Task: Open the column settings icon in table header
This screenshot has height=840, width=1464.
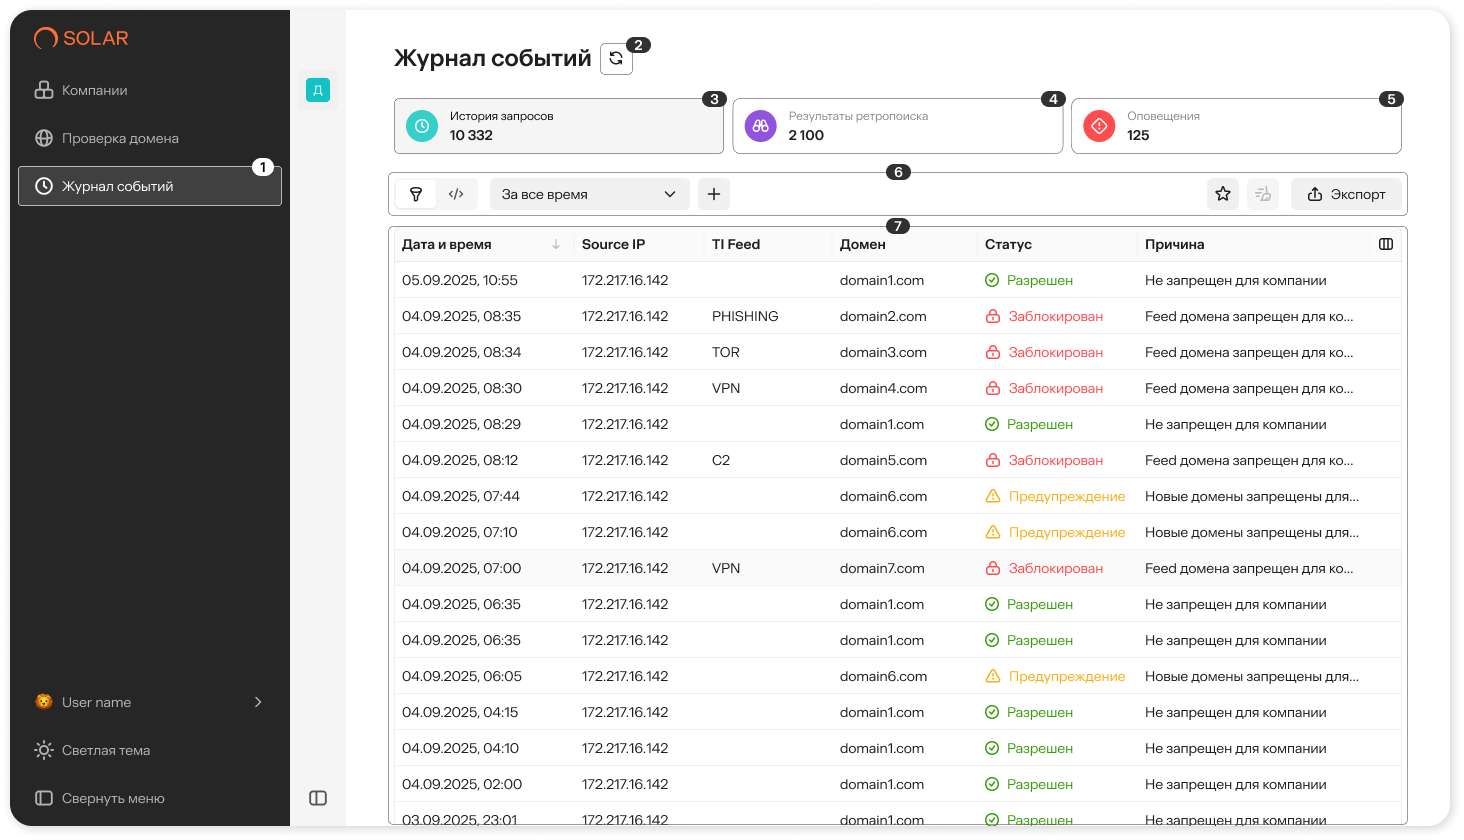Action: point(1386,244)
